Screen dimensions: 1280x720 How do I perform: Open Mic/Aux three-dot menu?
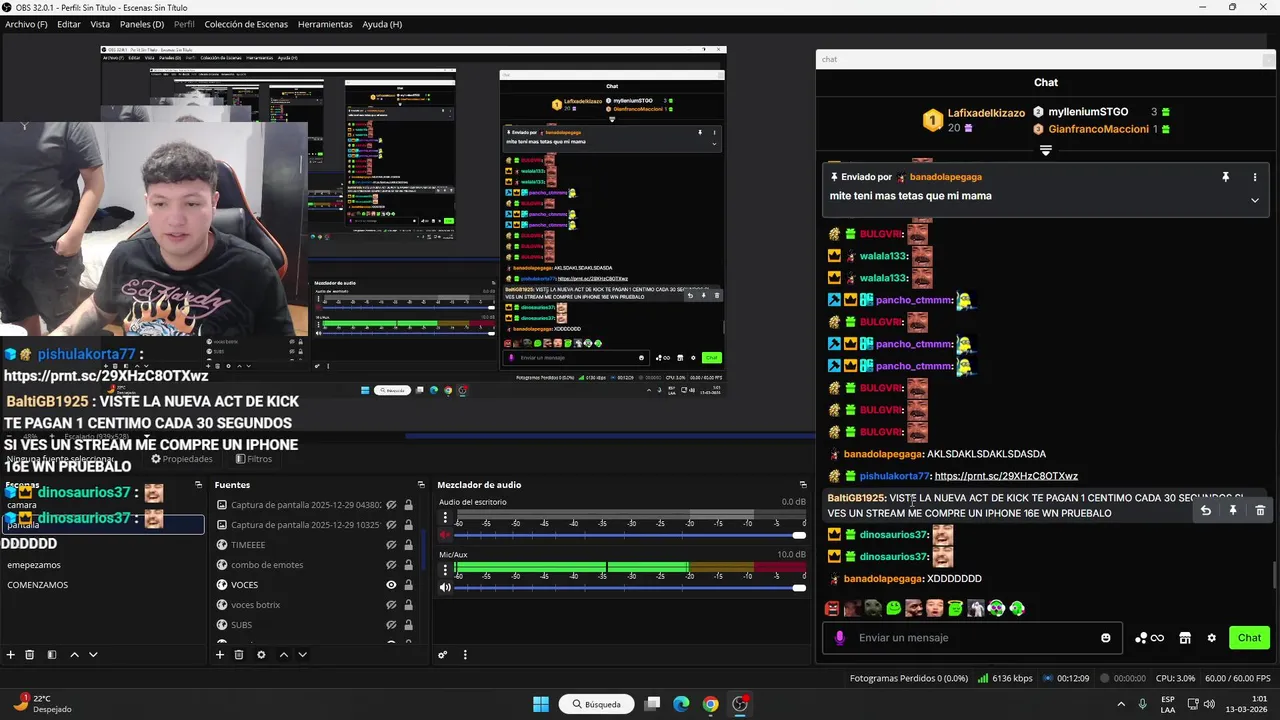click(445, 570)
